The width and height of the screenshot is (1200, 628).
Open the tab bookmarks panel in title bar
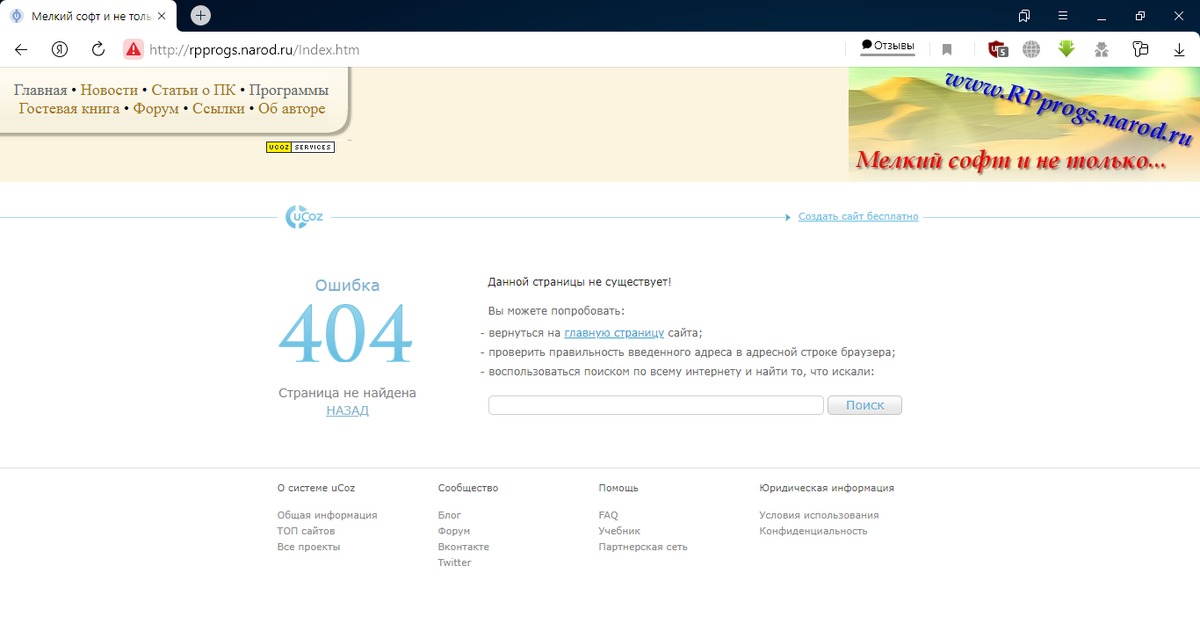click(x=1024, y=16)
